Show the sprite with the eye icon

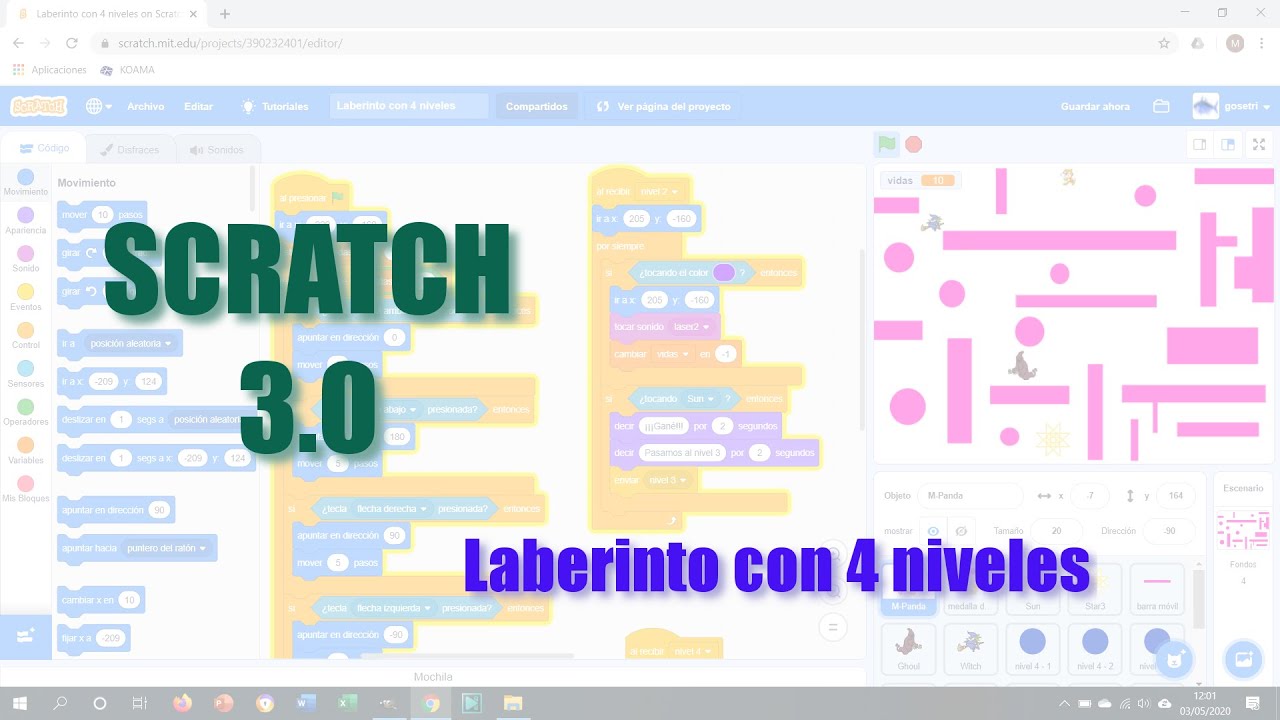coord(932,530)
